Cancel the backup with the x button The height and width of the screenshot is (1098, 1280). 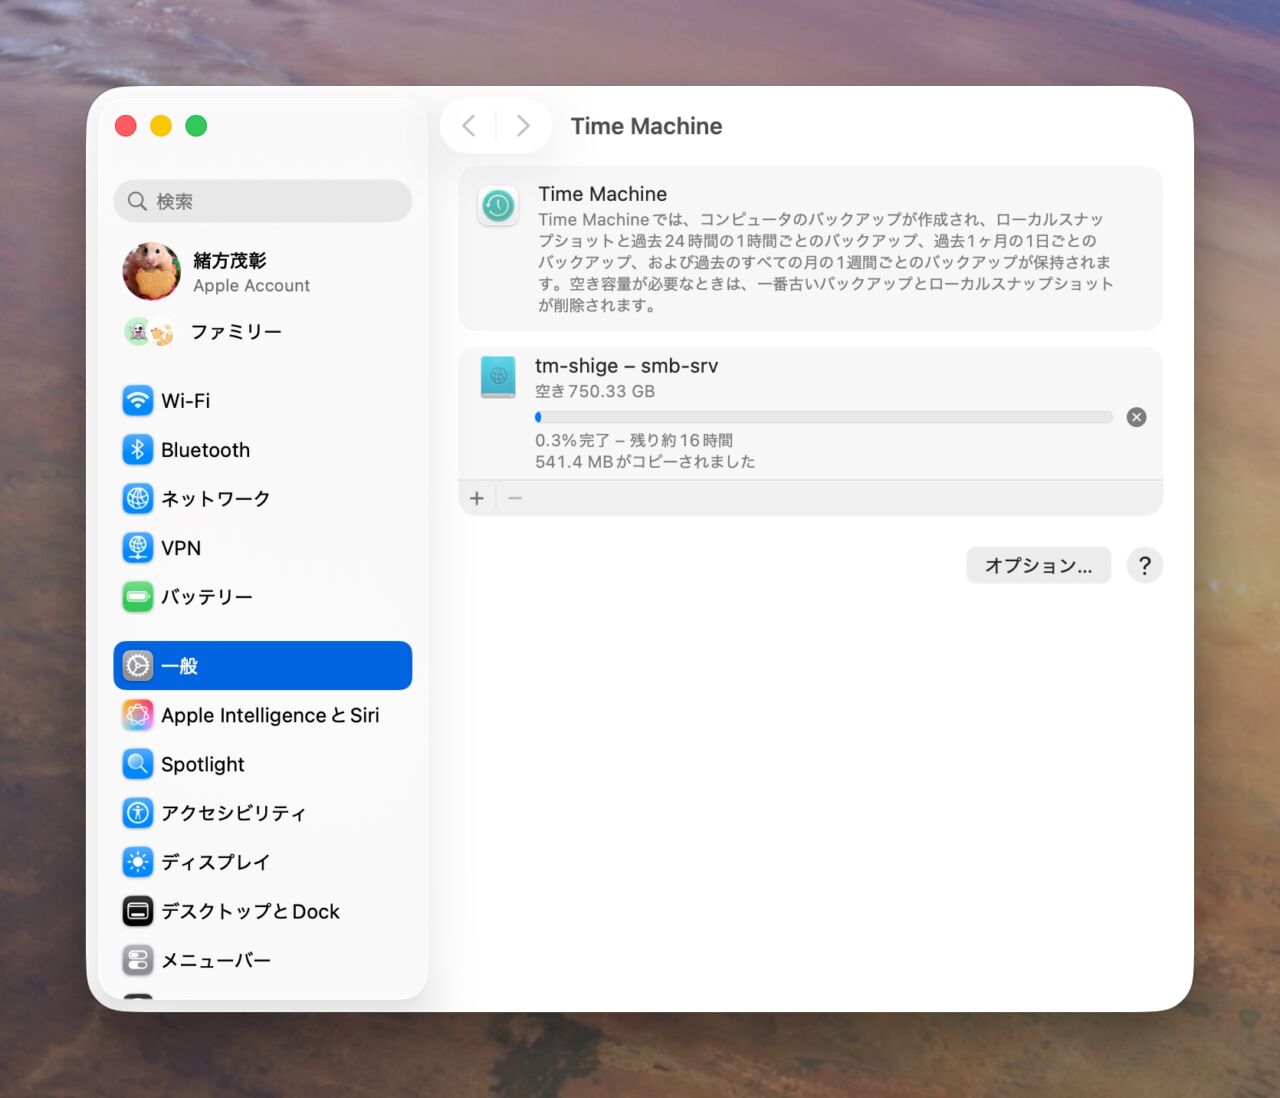pyautogui.click(x=1137, y=417)
